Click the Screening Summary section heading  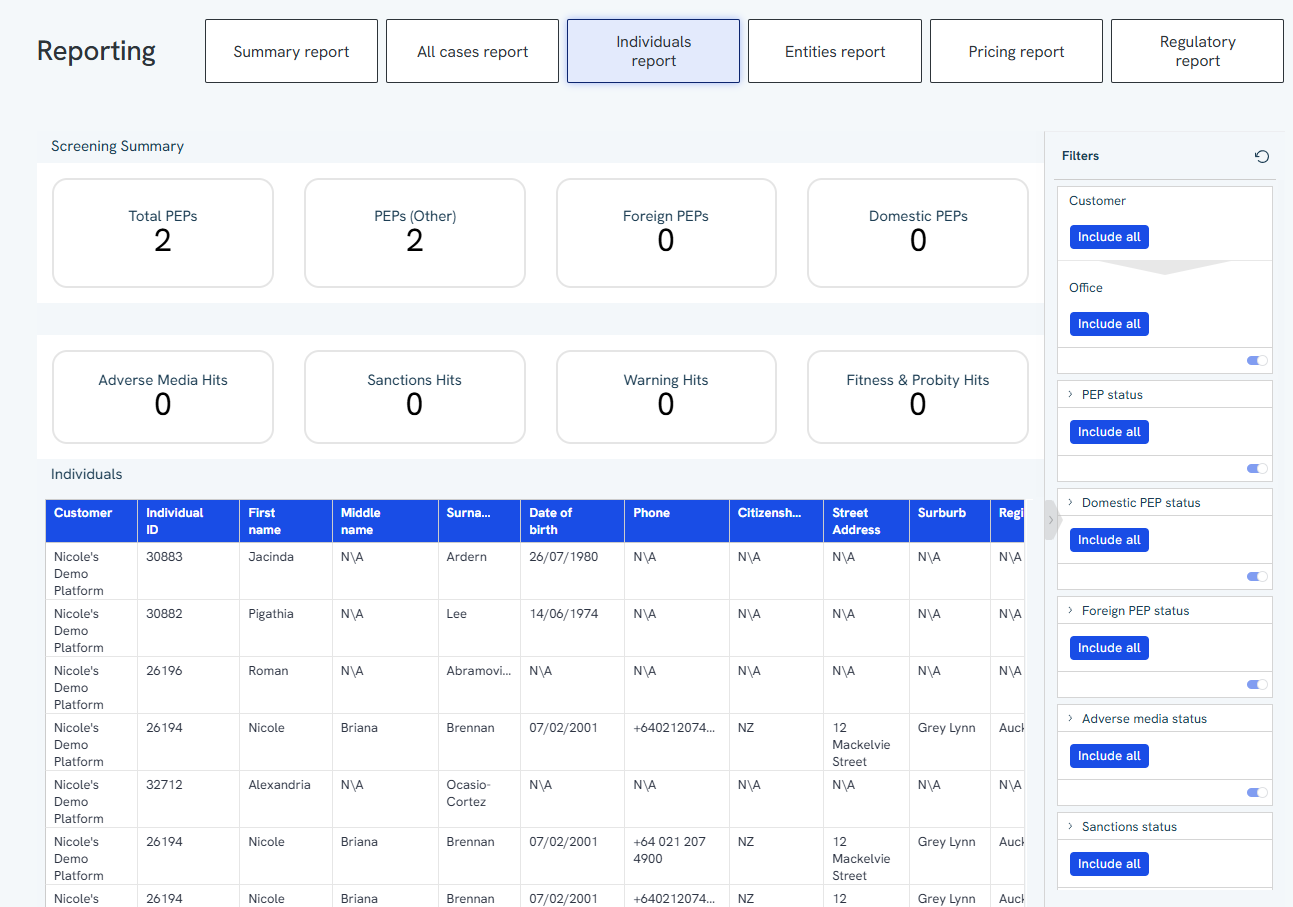[118, 146]
